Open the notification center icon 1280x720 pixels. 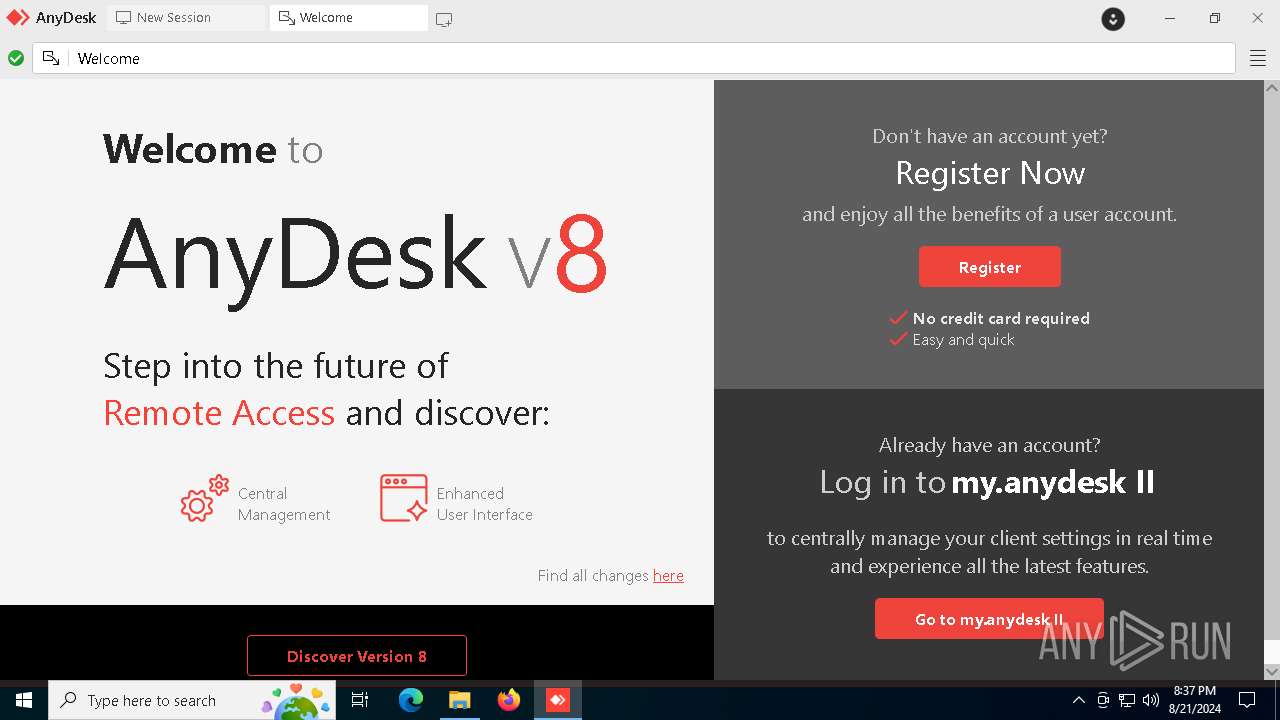(x=1247, y=700)
